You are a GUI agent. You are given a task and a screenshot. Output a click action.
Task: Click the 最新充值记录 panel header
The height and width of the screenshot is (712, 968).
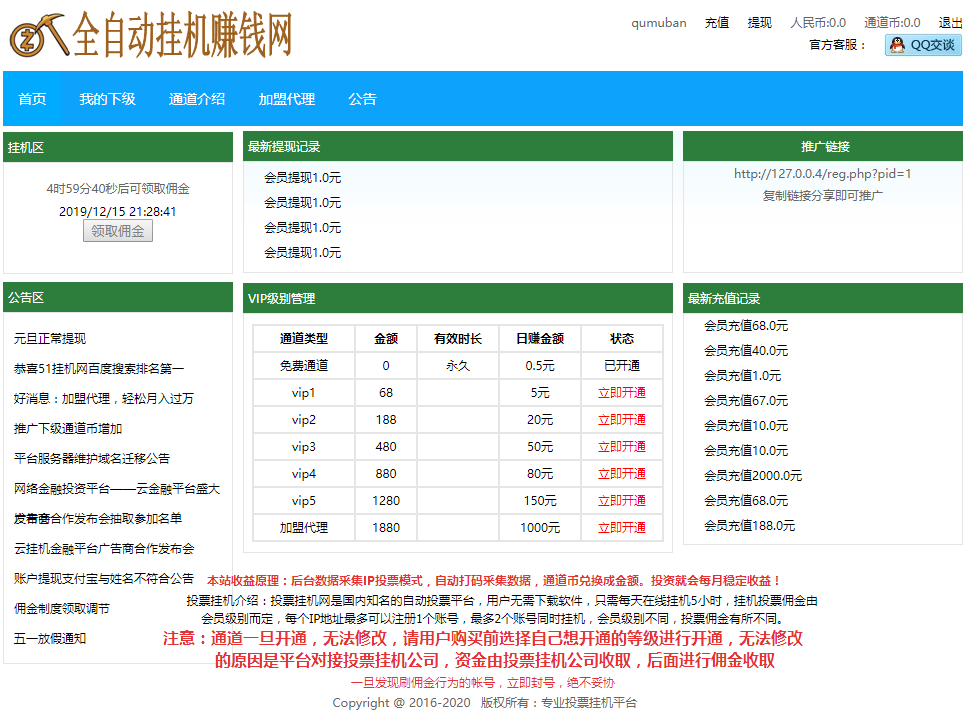[823, 298]
